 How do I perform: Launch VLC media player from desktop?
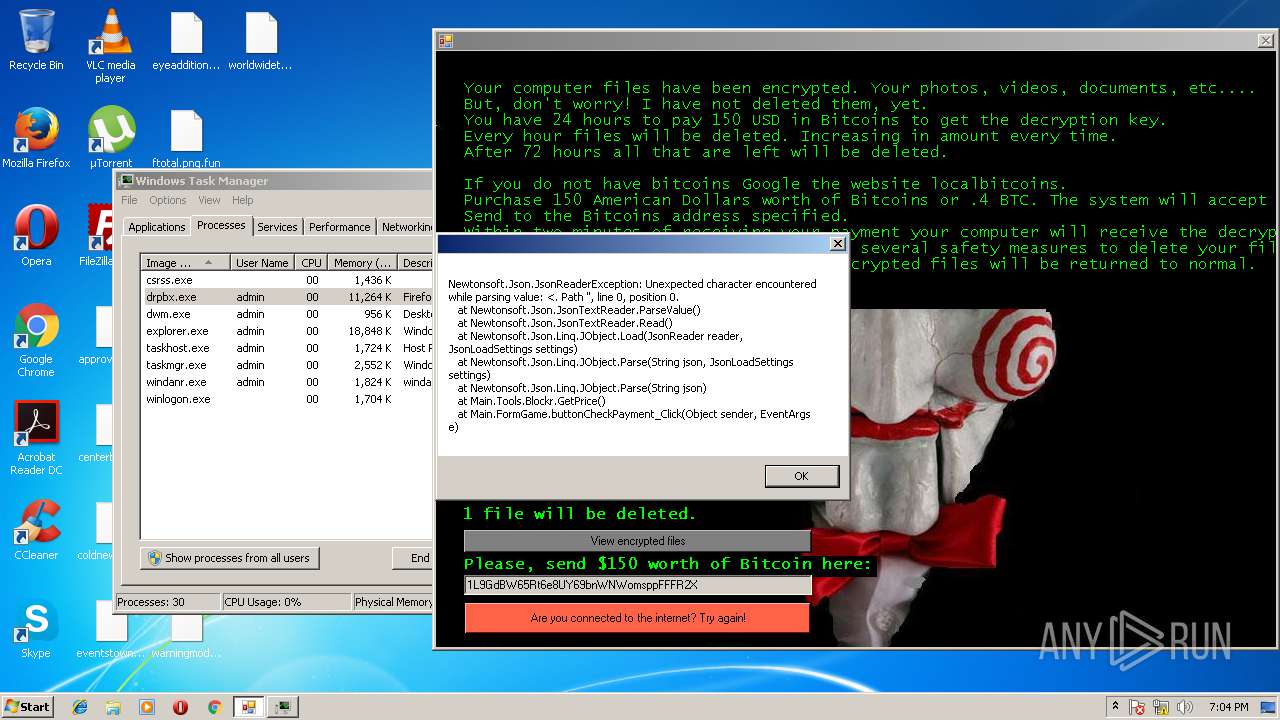click(x=110, y=45)
